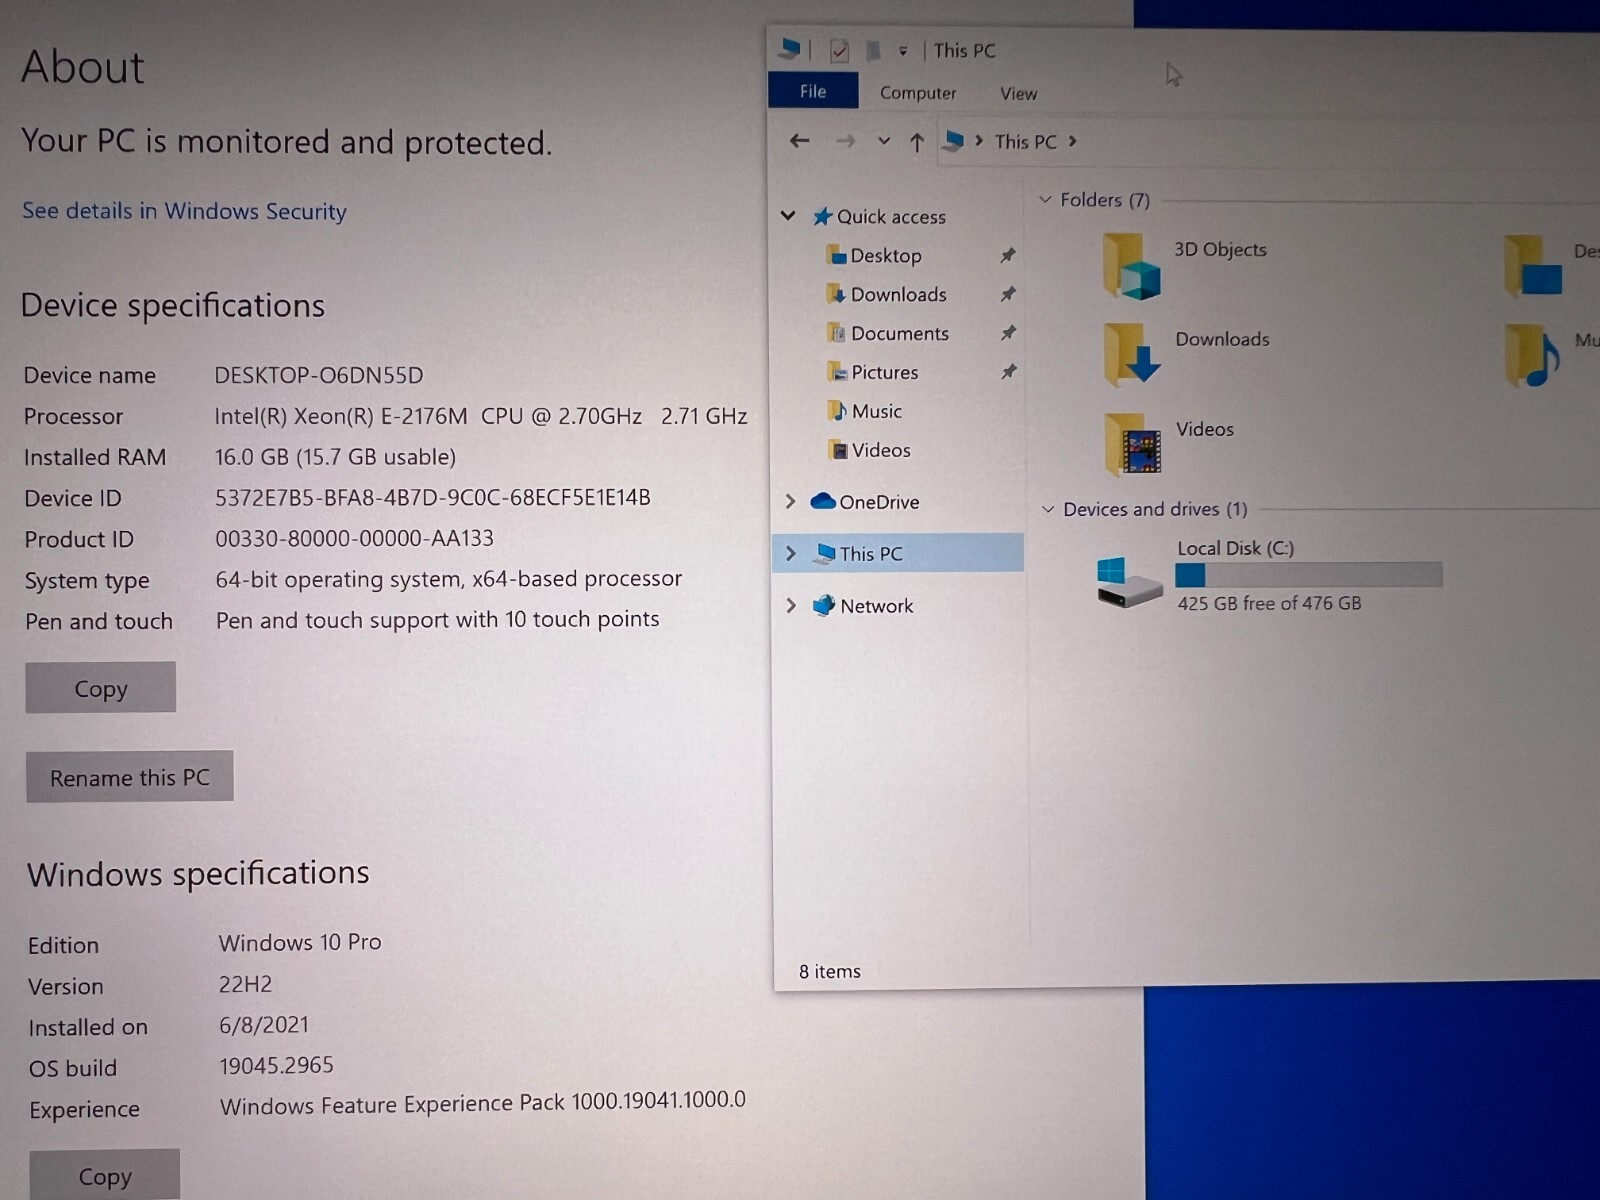
Task: Click the pin icon next to Desktop
Action: 1008,256
